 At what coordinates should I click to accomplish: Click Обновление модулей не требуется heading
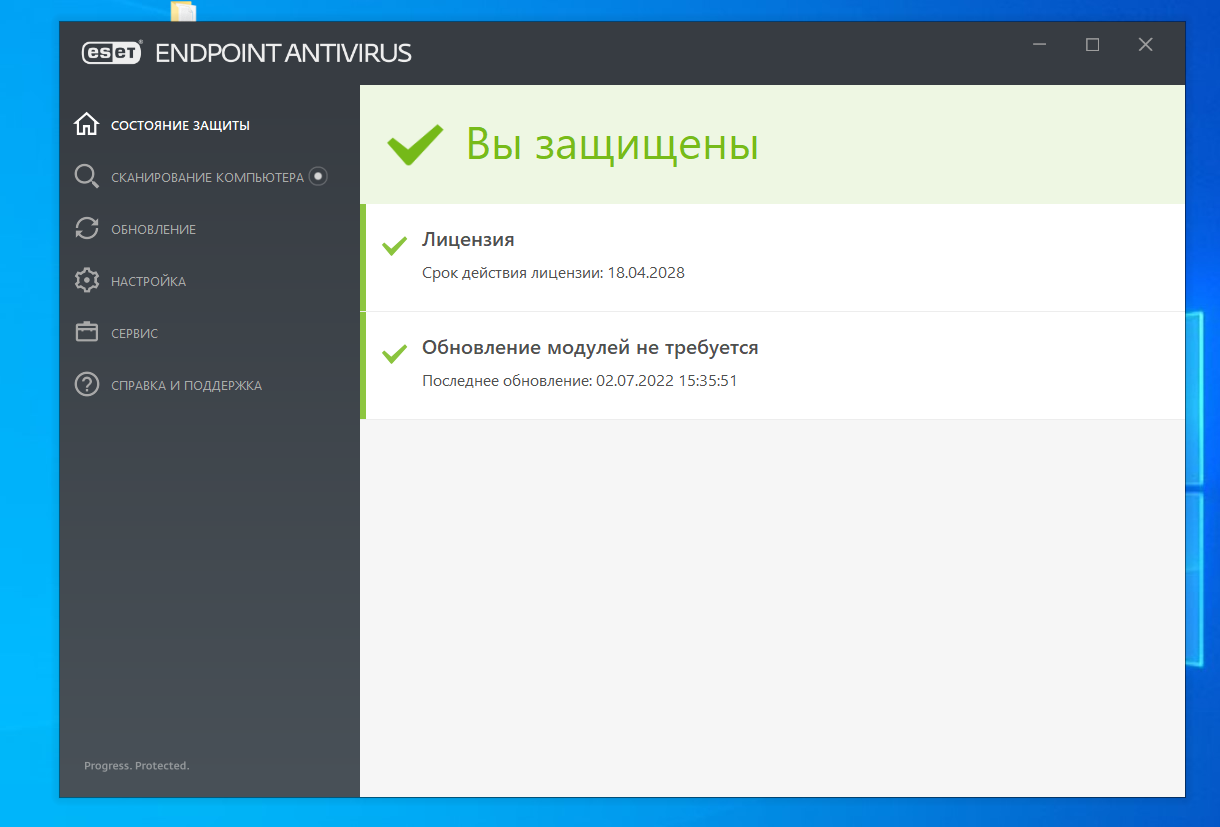pos(590,348)
